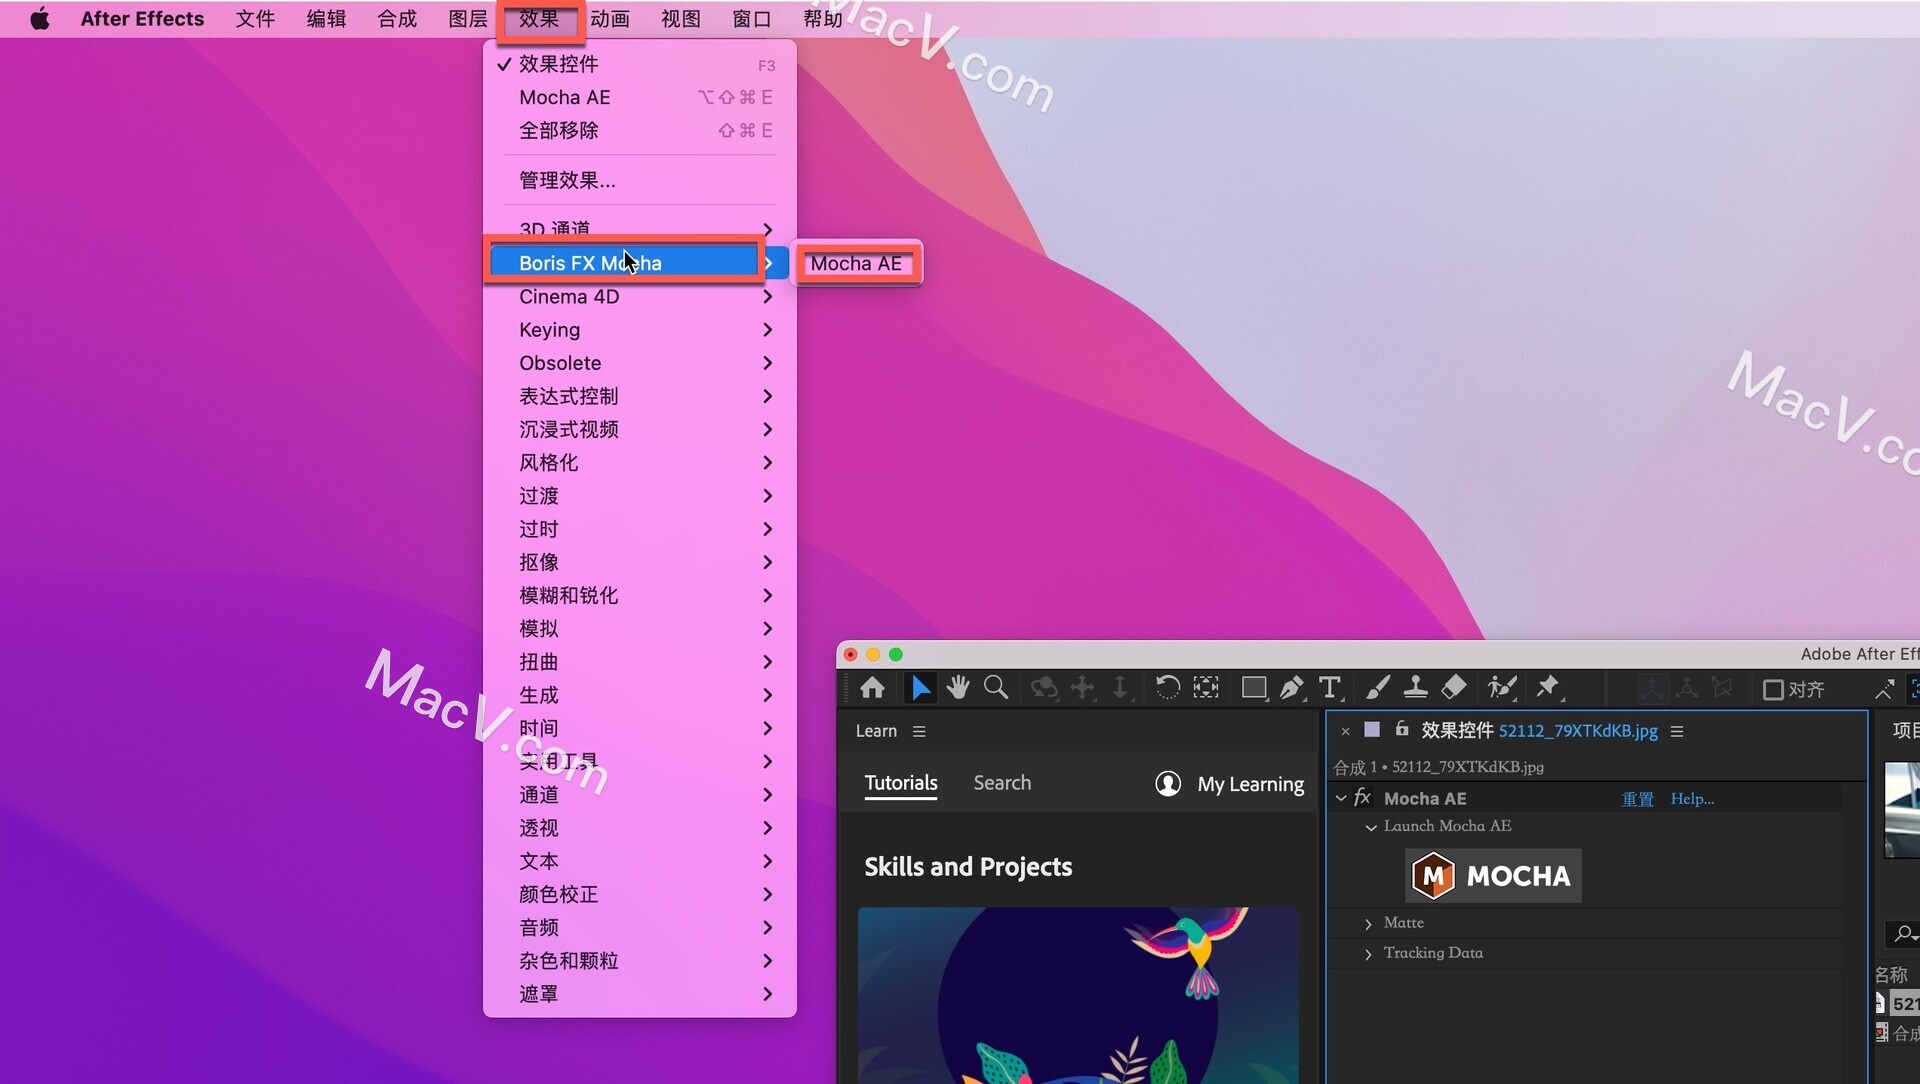Viewport: 1920px width, 1084px height.
Task: Open the Learn panel menu icon
Action: click(919, 731)
